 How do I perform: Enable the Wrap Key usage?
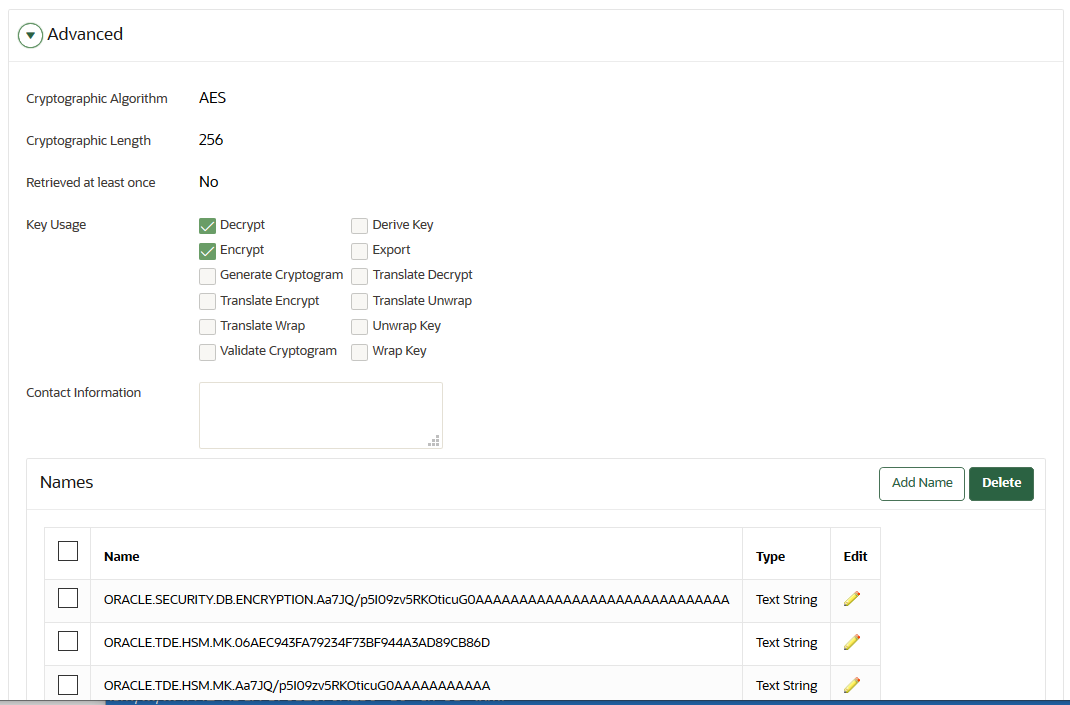(x=359, y=351)
